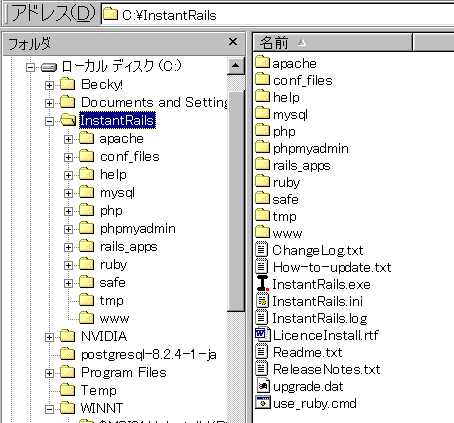
Task: Expand the rails_apps subfolder in tree
Action: (x=68, y=247)
